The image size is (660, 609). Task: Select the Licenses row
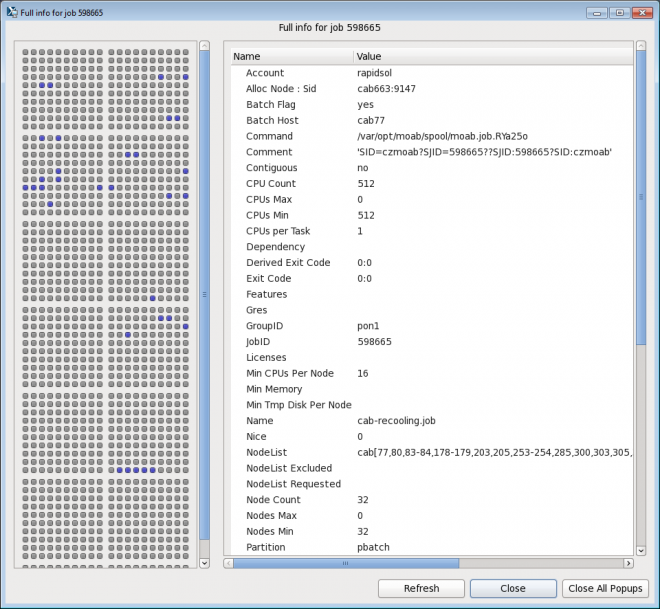pos(432,357)
